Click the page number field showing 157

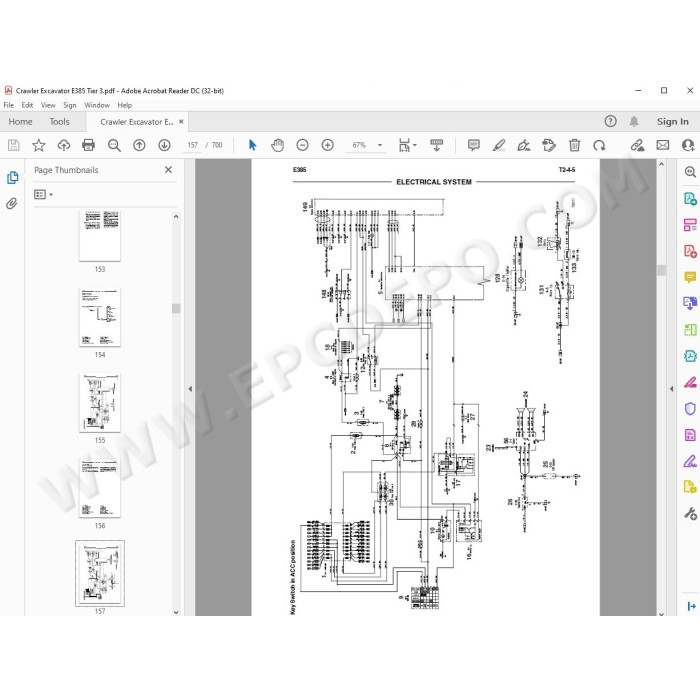[192, 145]
